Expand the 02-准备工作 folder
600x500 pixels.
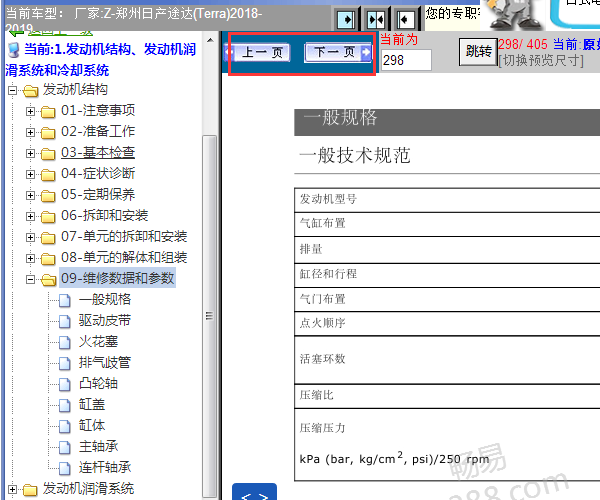(30, 132)
